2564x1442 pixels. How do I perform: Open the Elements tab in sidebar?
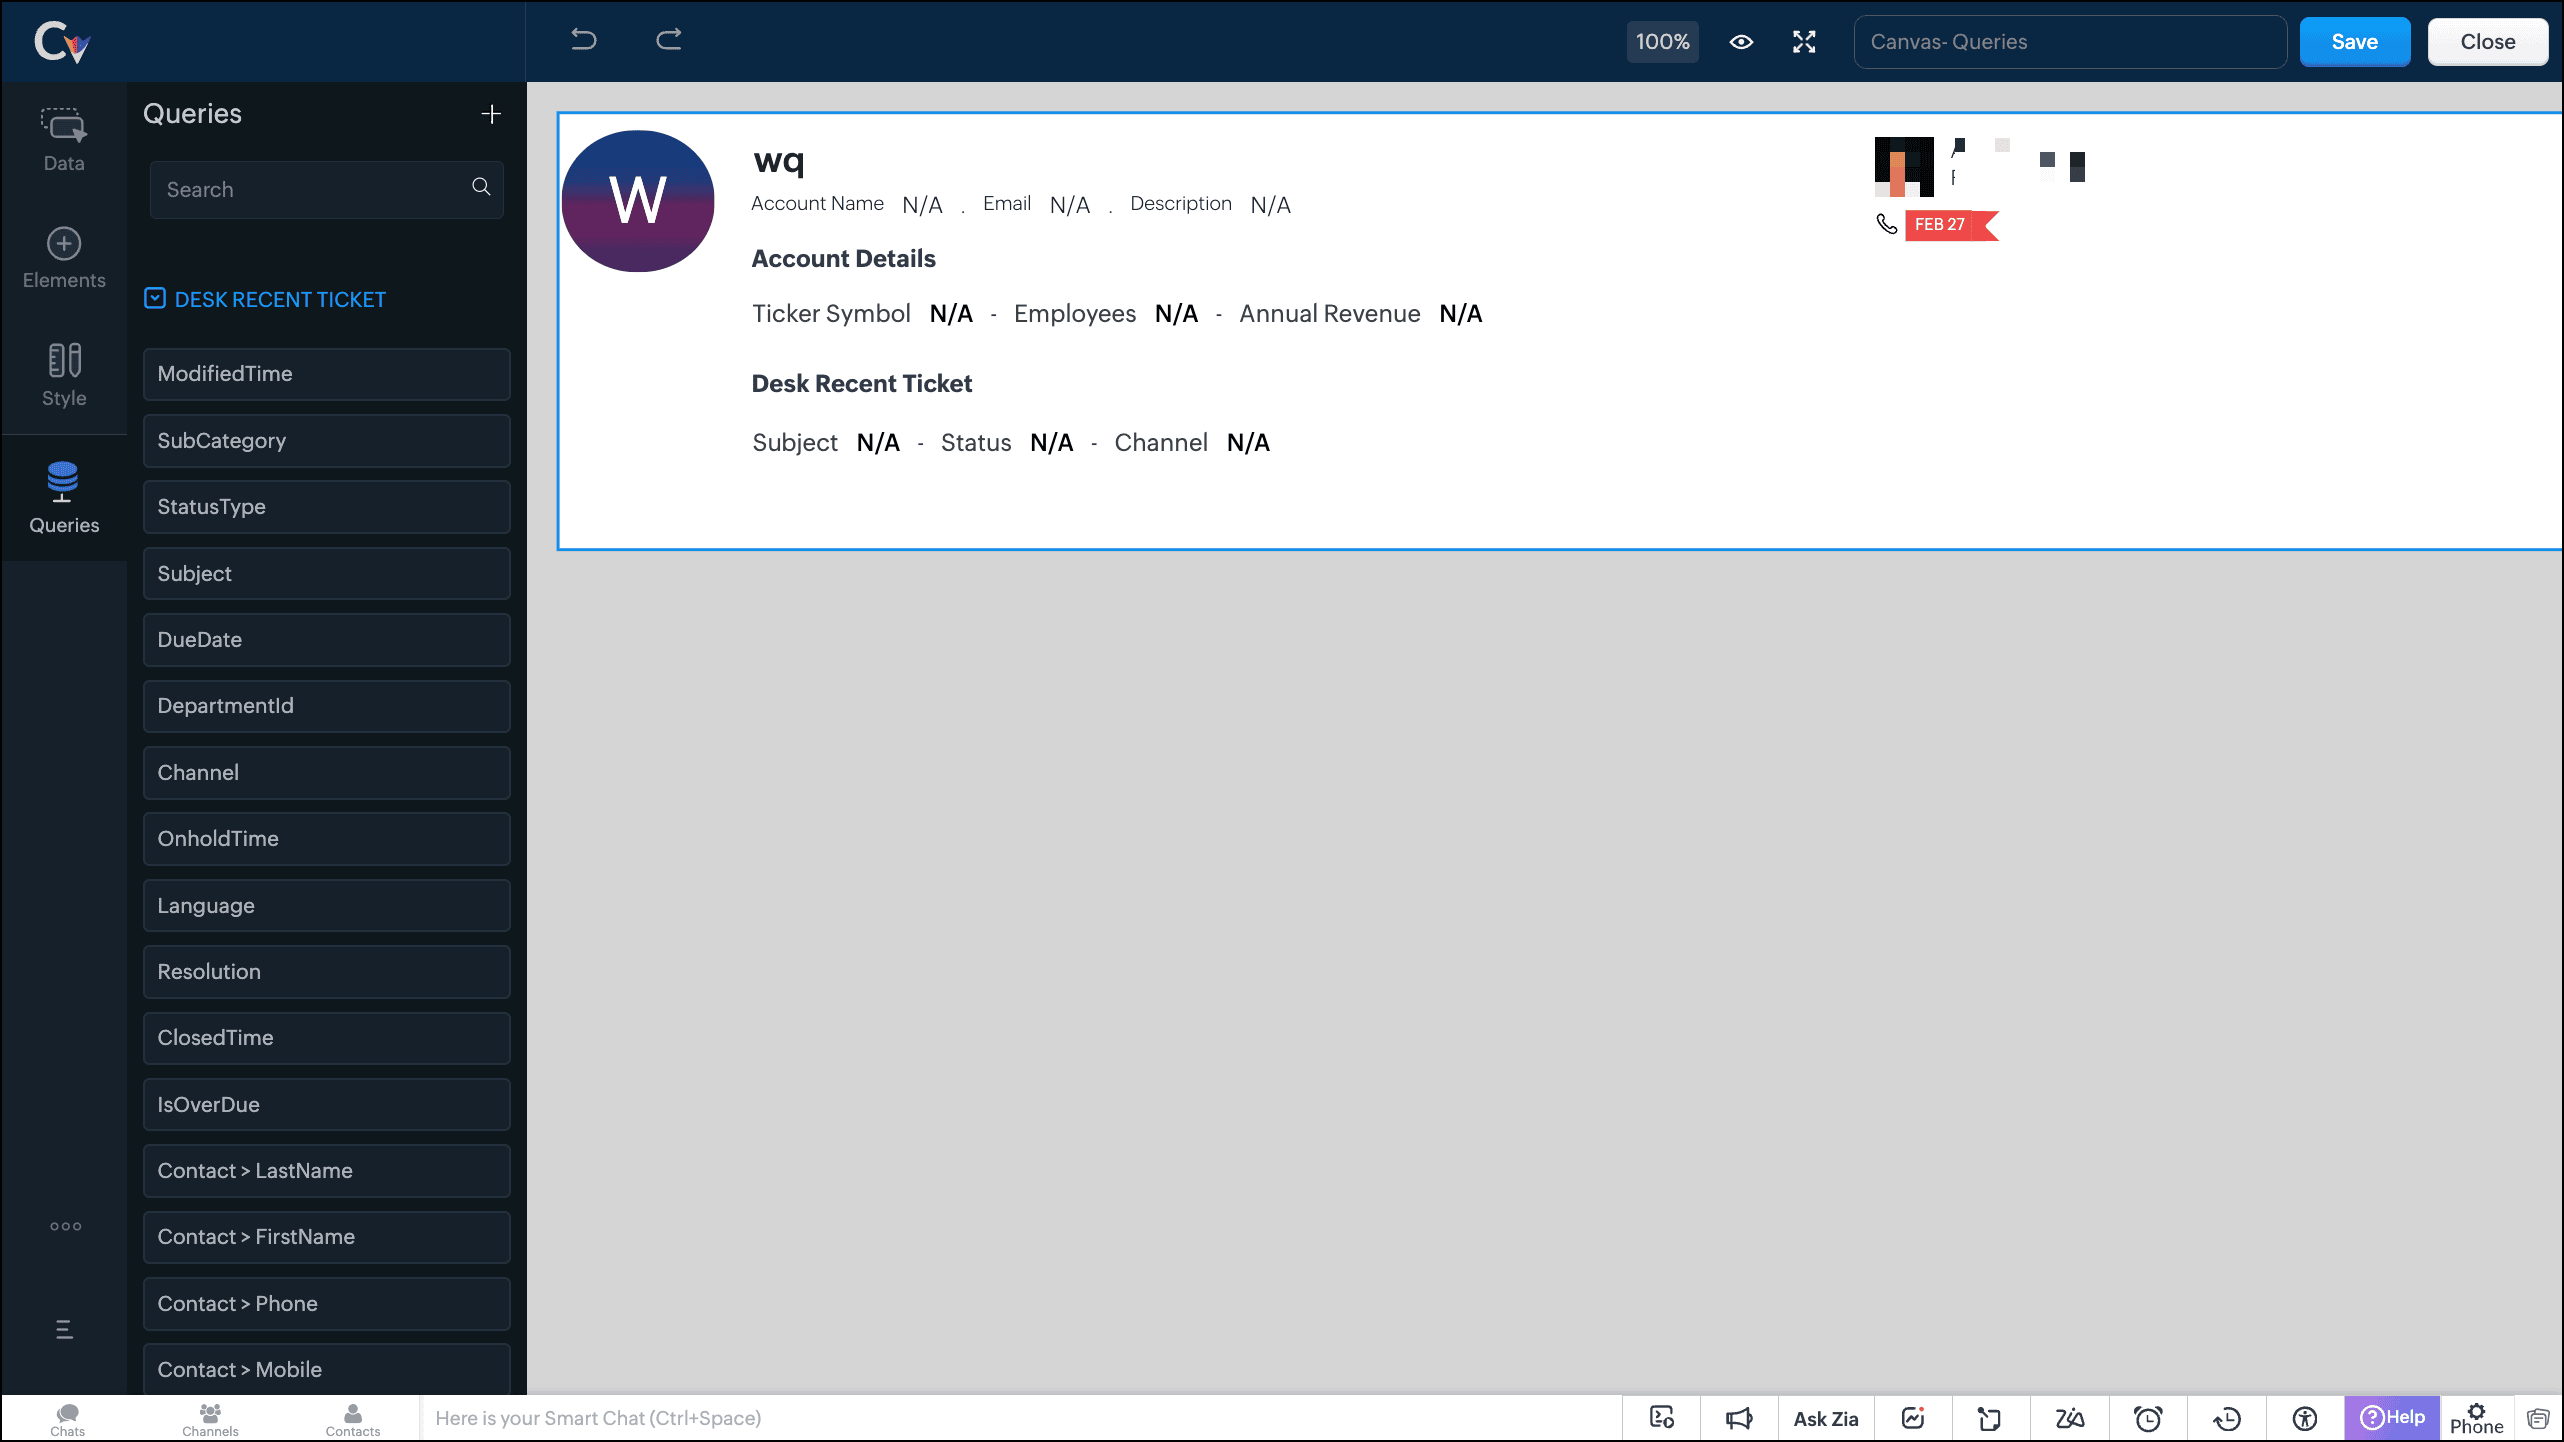pyautogui.click(x=64, y=258)
